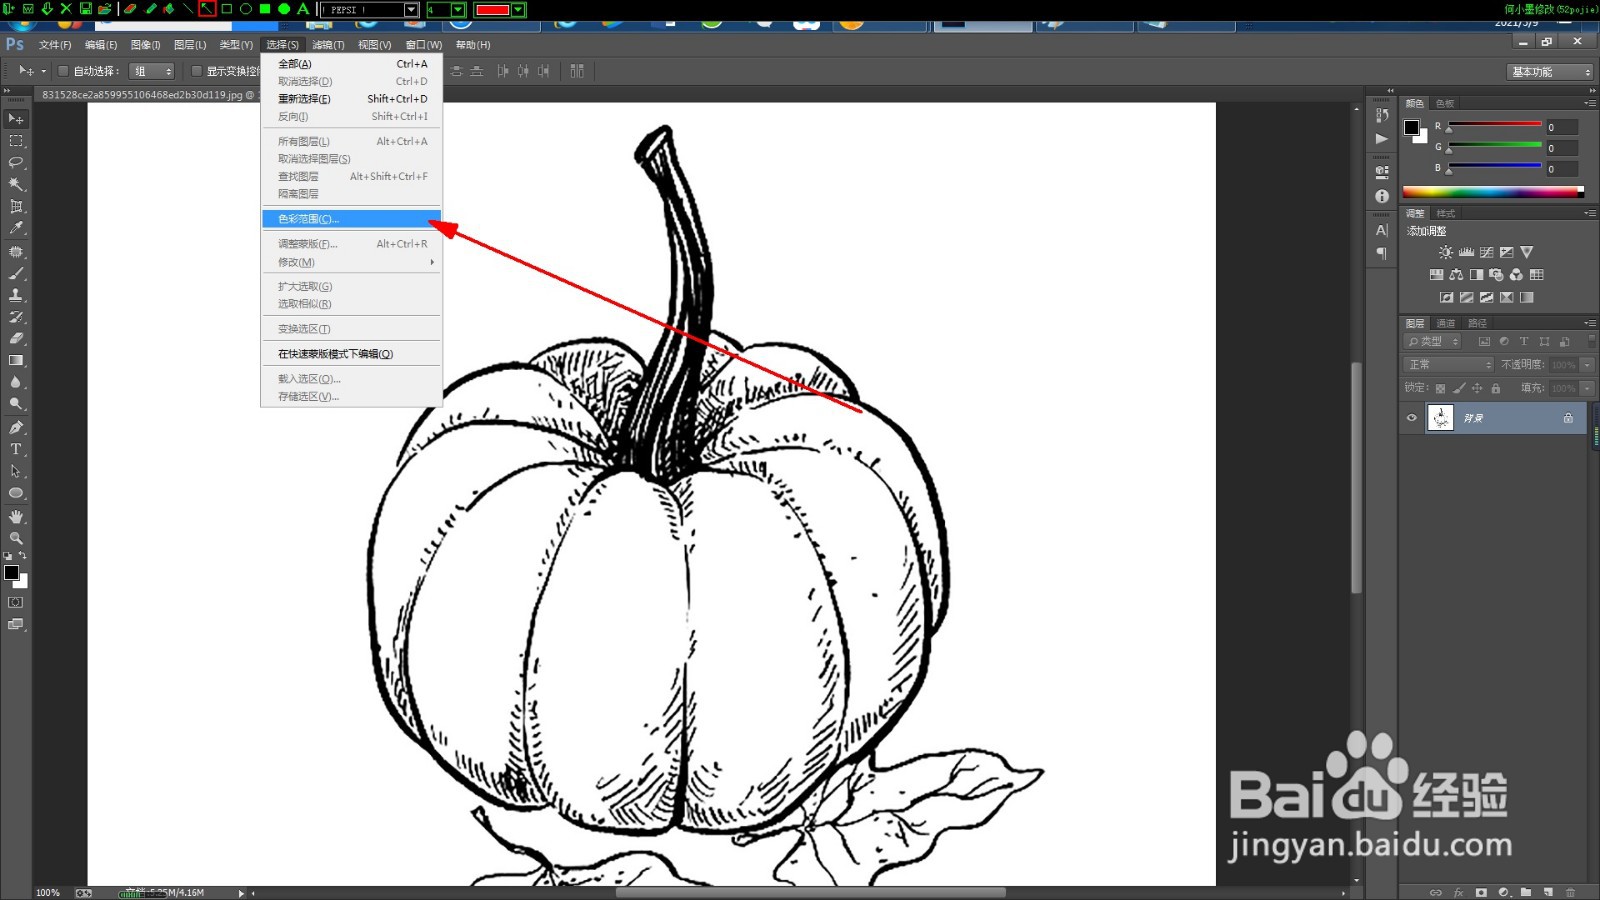Screen dimensions: 1600x900
Task: Open the Paragraph panel icon
Action: click(1382, 254)
